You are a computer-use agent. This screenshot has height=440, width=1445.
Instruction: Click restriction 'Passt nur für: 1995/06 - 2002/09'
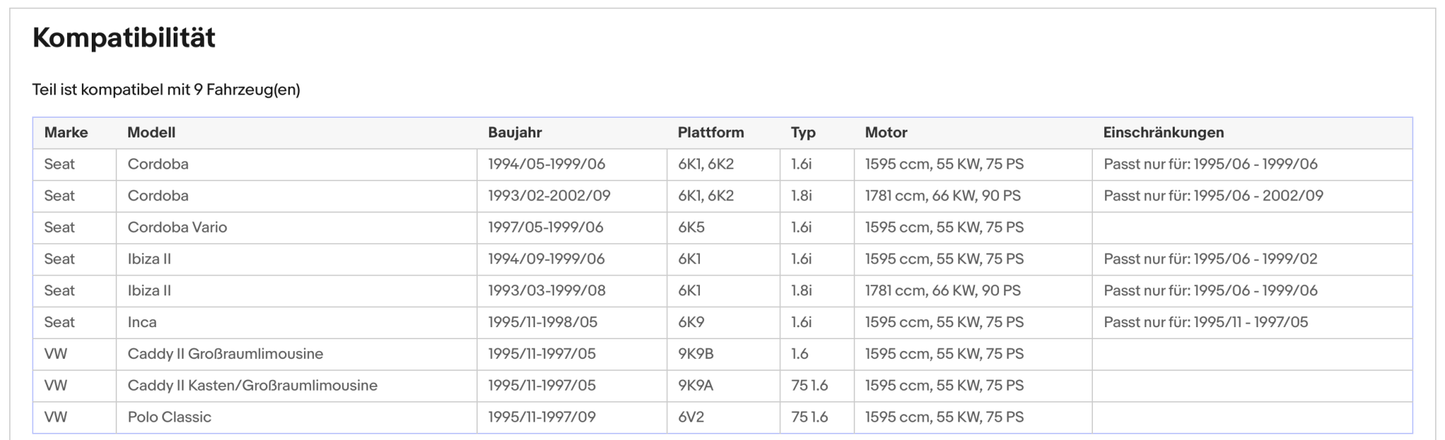point(1213,196)
